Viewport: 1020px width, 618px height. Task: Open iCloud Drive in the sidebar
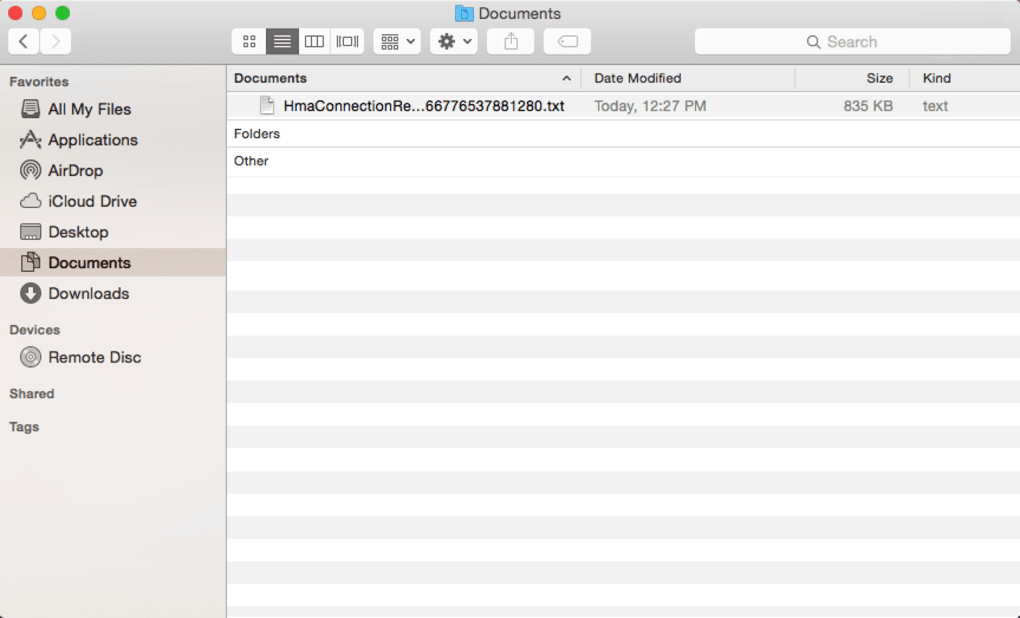[x=113, y=201]
